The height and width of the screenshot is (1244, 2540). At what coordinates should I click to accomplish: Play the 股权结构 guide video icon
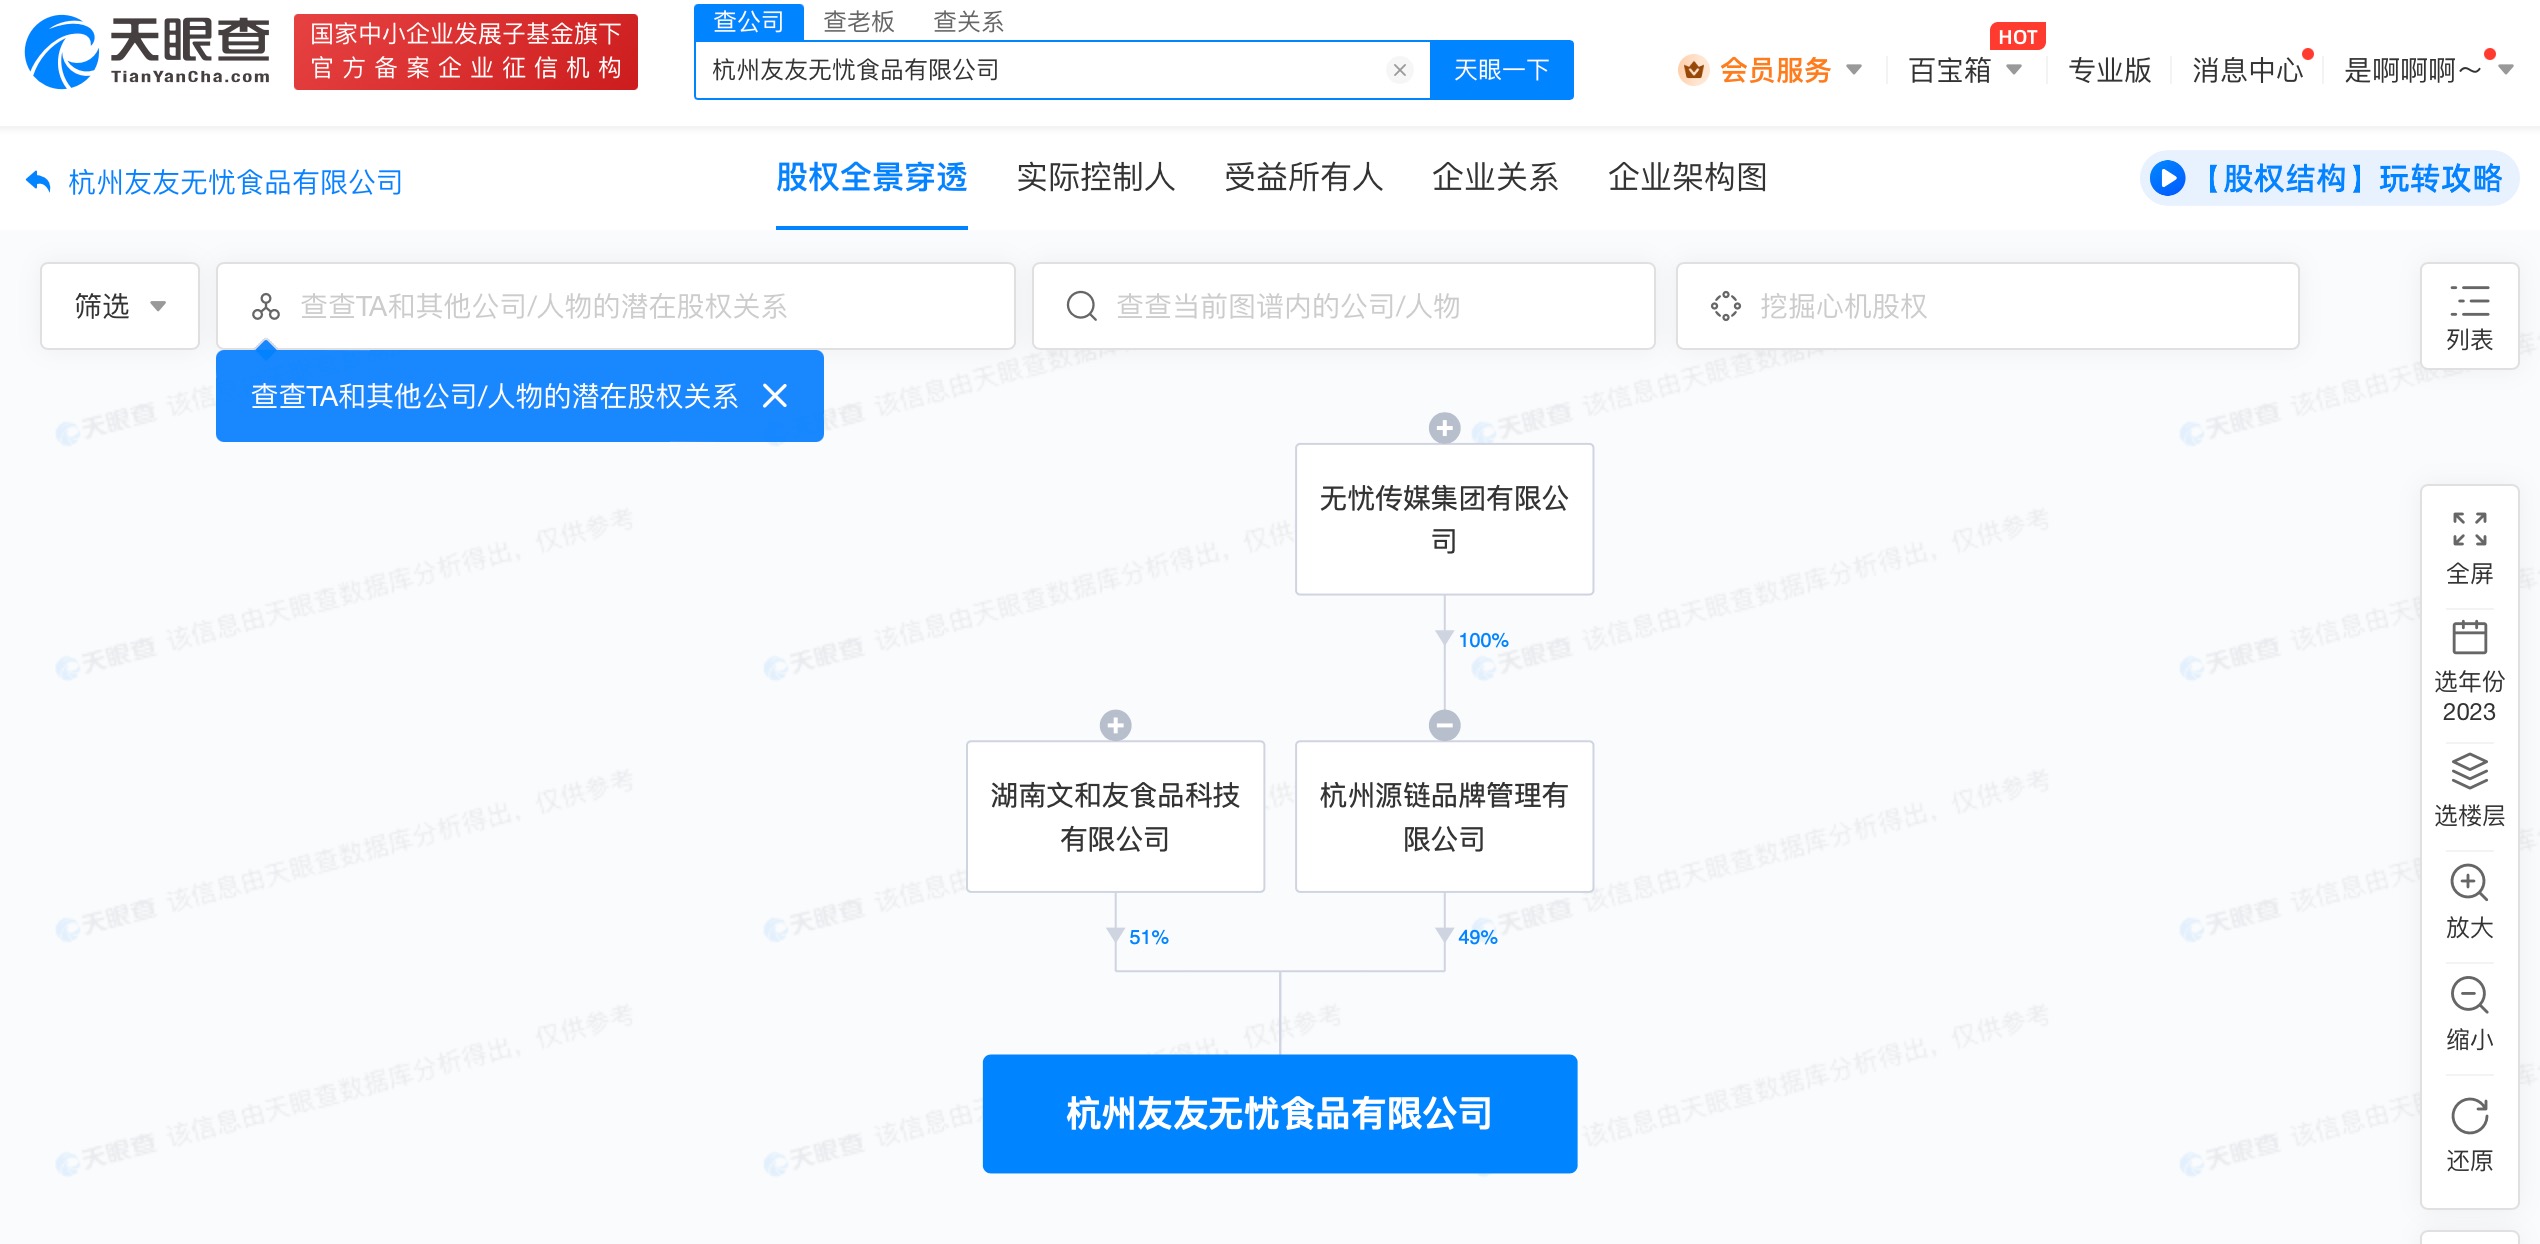[x=2167, y=179]
